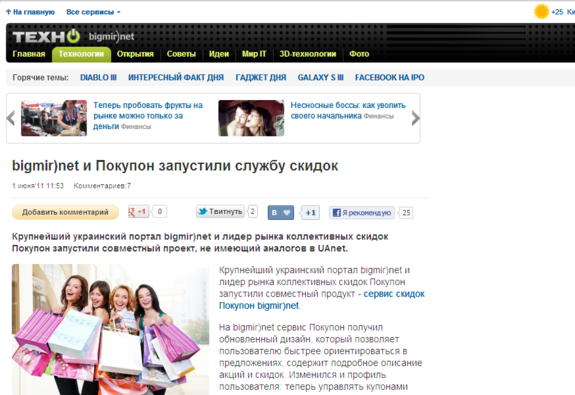This screenshot has height=395, width=575.
Task: Open ИНТЕРЕСНЫЙ ФАКТ ДНЯ topic
Action: [x=176, y=77]
